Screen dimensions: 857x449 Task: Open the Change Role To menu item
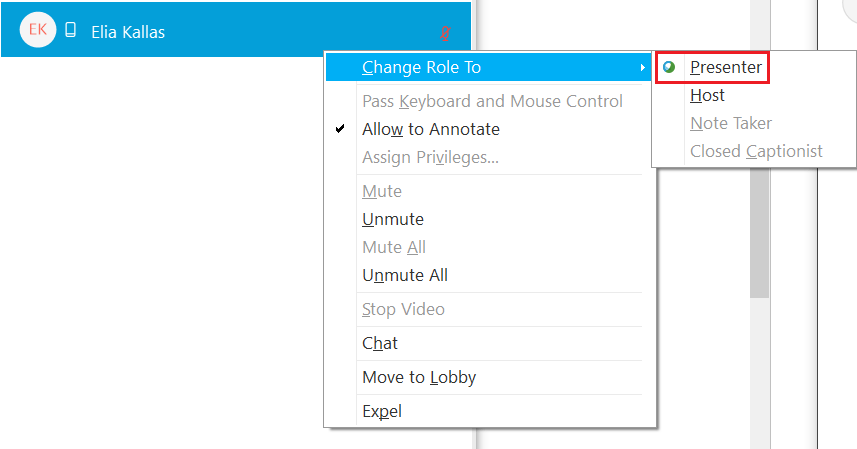[x=421, y=67]
